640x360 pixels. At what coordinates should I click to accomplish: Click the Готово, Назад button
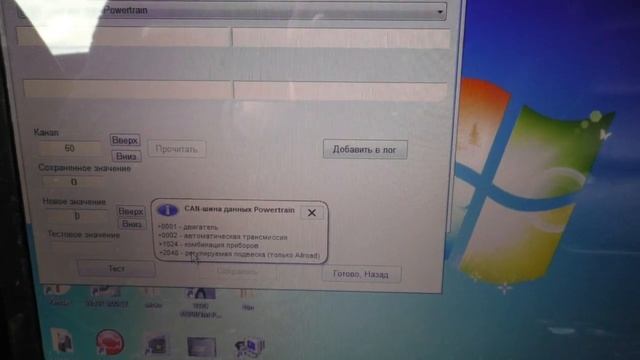coord(361,274)
